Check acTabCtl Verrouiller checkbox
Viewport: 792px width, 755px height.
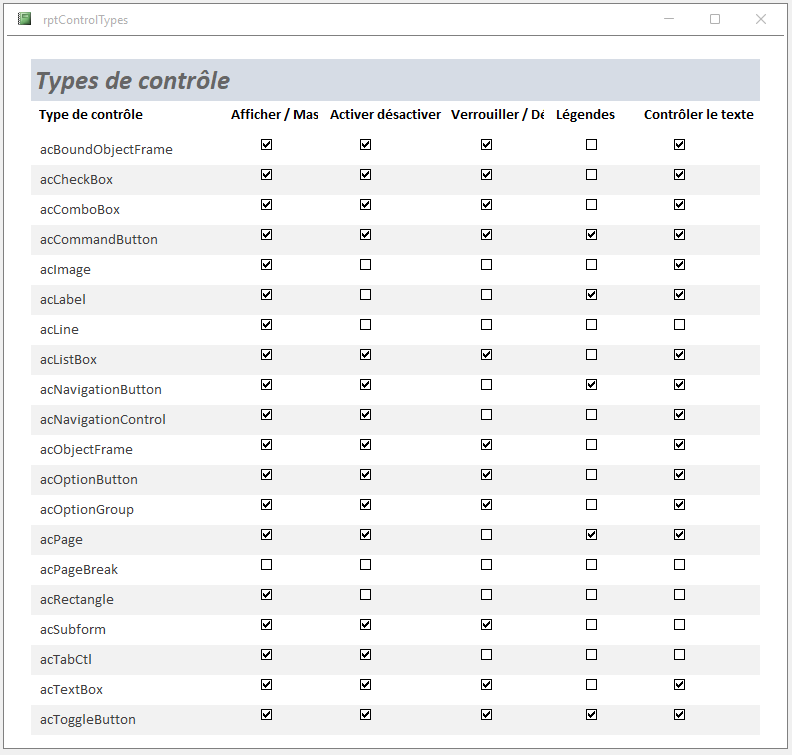[486, 655]
